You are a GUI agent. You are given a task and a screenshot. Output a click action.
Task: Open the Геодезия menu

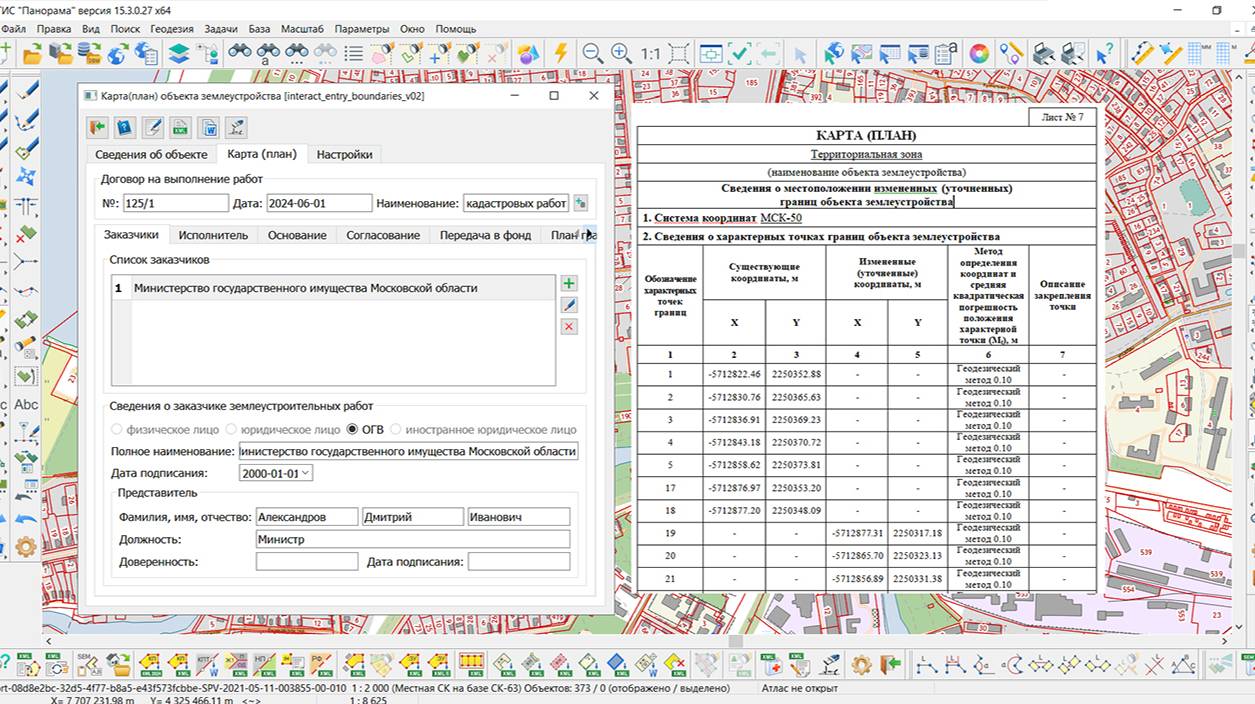(172, 29)
